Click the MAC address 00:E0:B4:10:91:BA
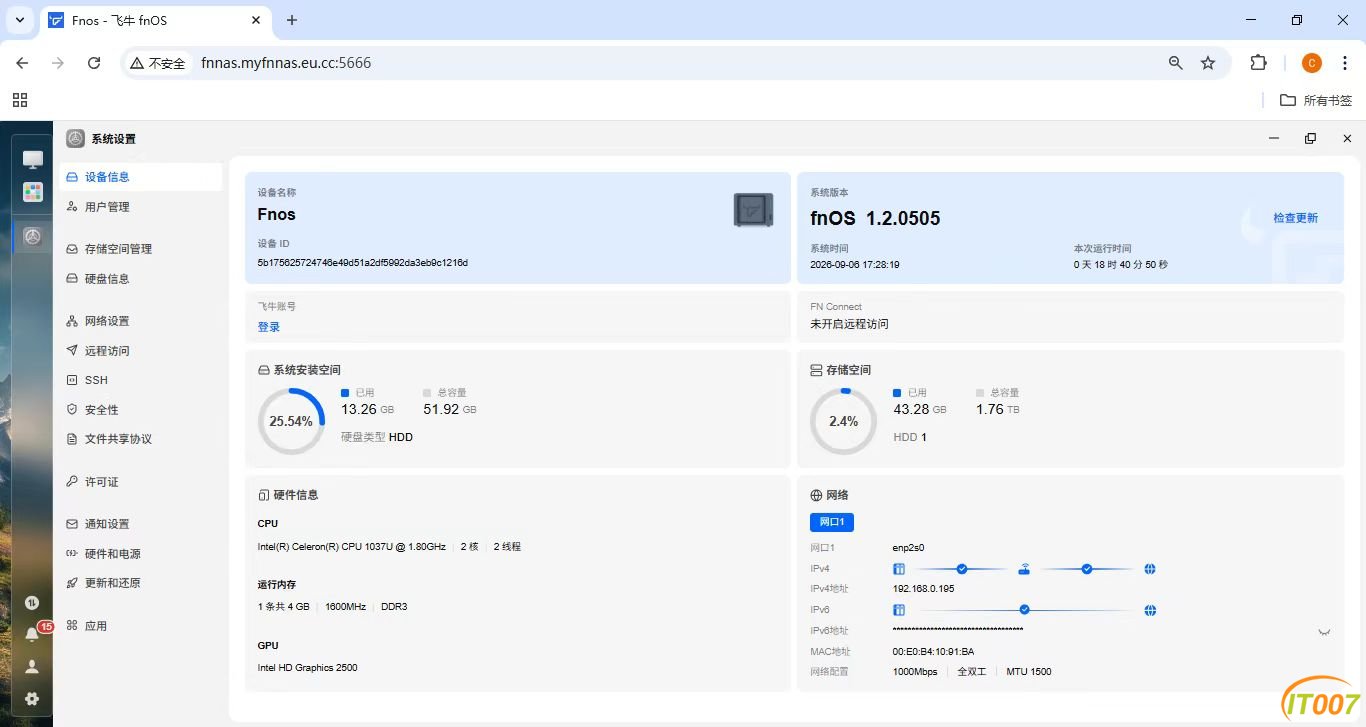Screen dimensions: 1366x727 (933, 652)
